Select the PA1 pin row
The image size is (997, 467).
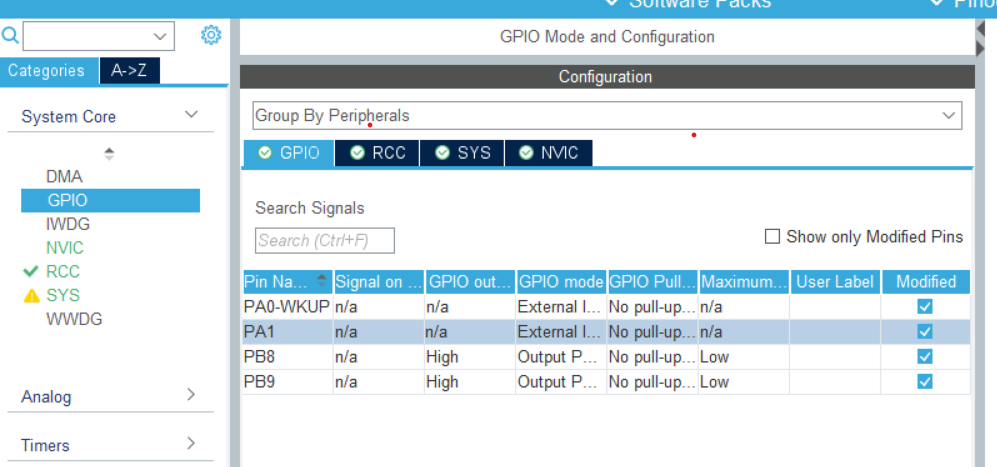point(607,331)
